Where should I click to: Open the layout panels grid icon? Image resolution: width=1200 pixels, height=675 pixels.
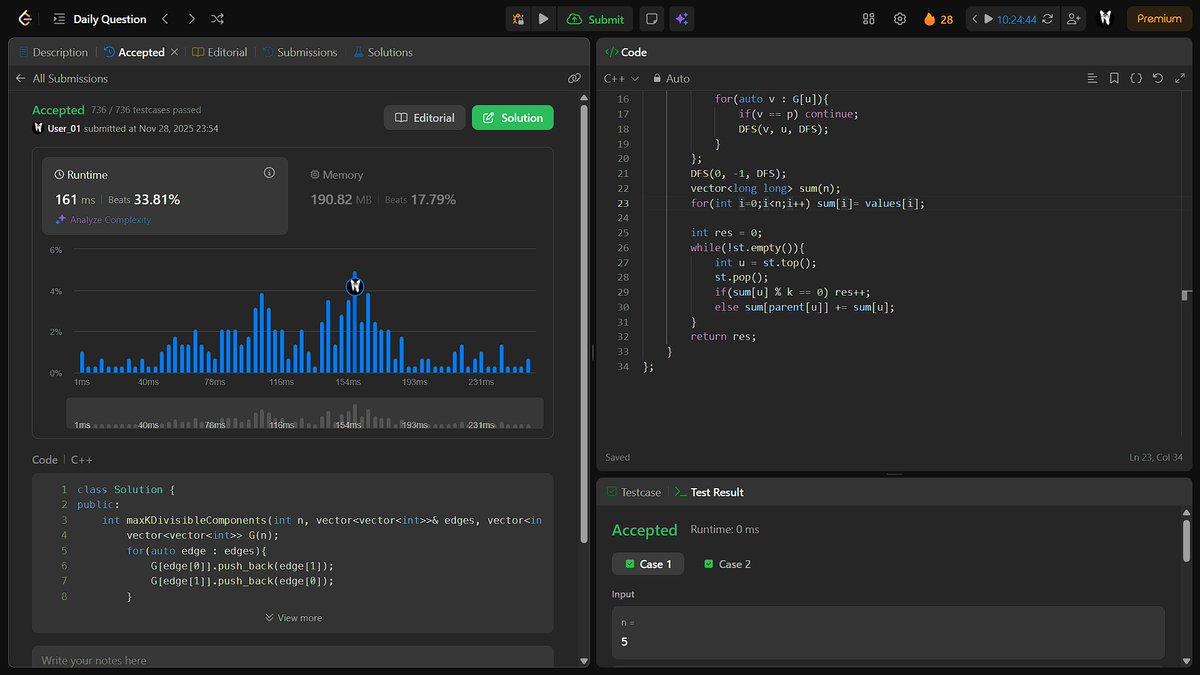(868, 18)
